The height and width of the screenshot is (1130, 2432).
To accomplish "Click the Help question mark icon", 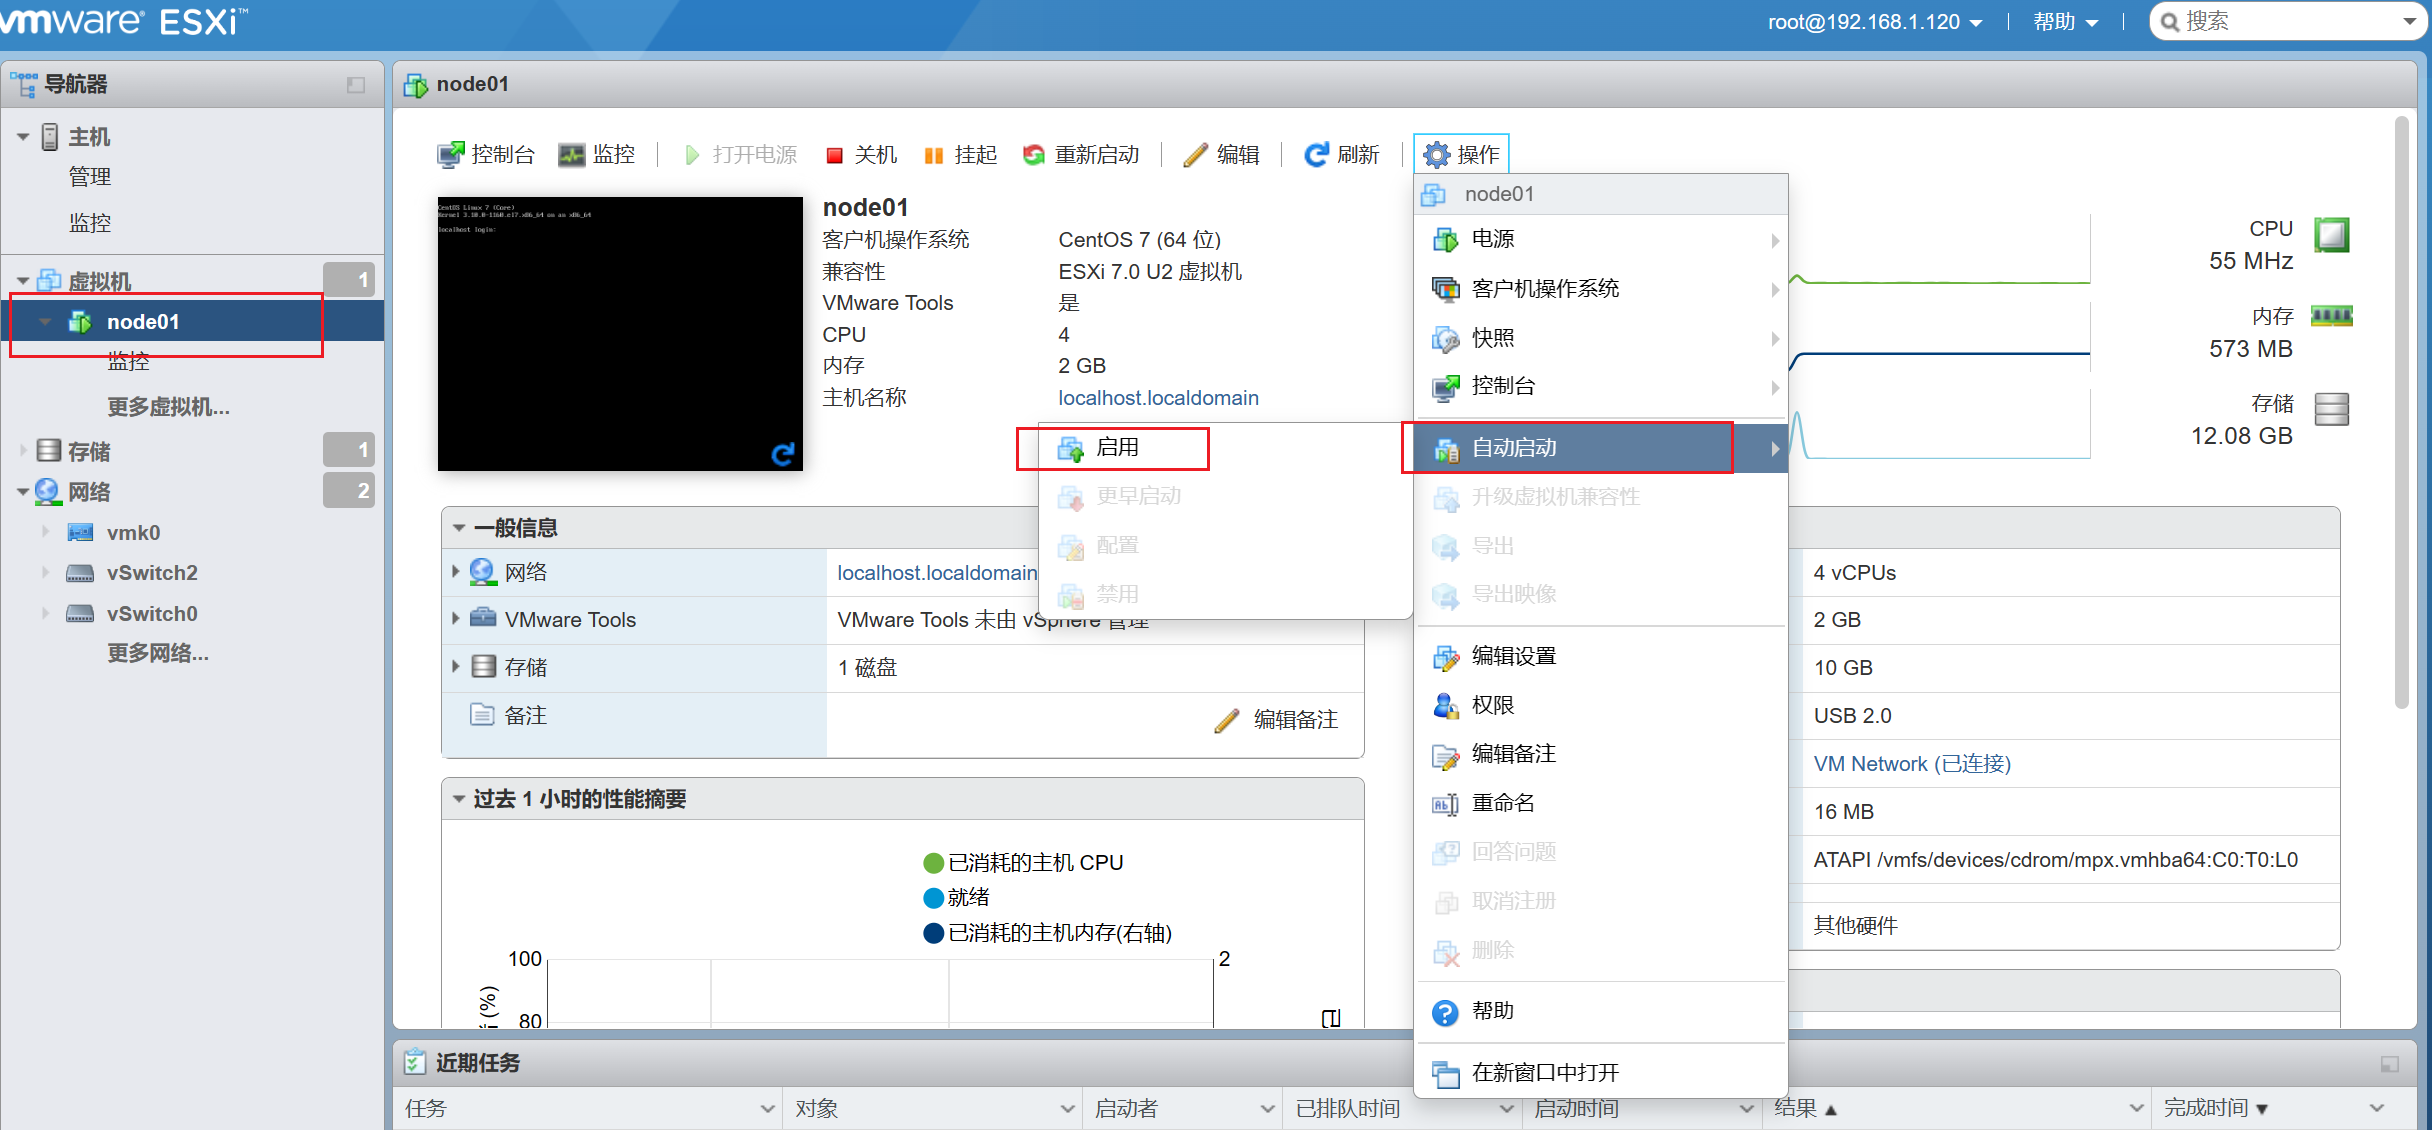I will 1446,1013.
